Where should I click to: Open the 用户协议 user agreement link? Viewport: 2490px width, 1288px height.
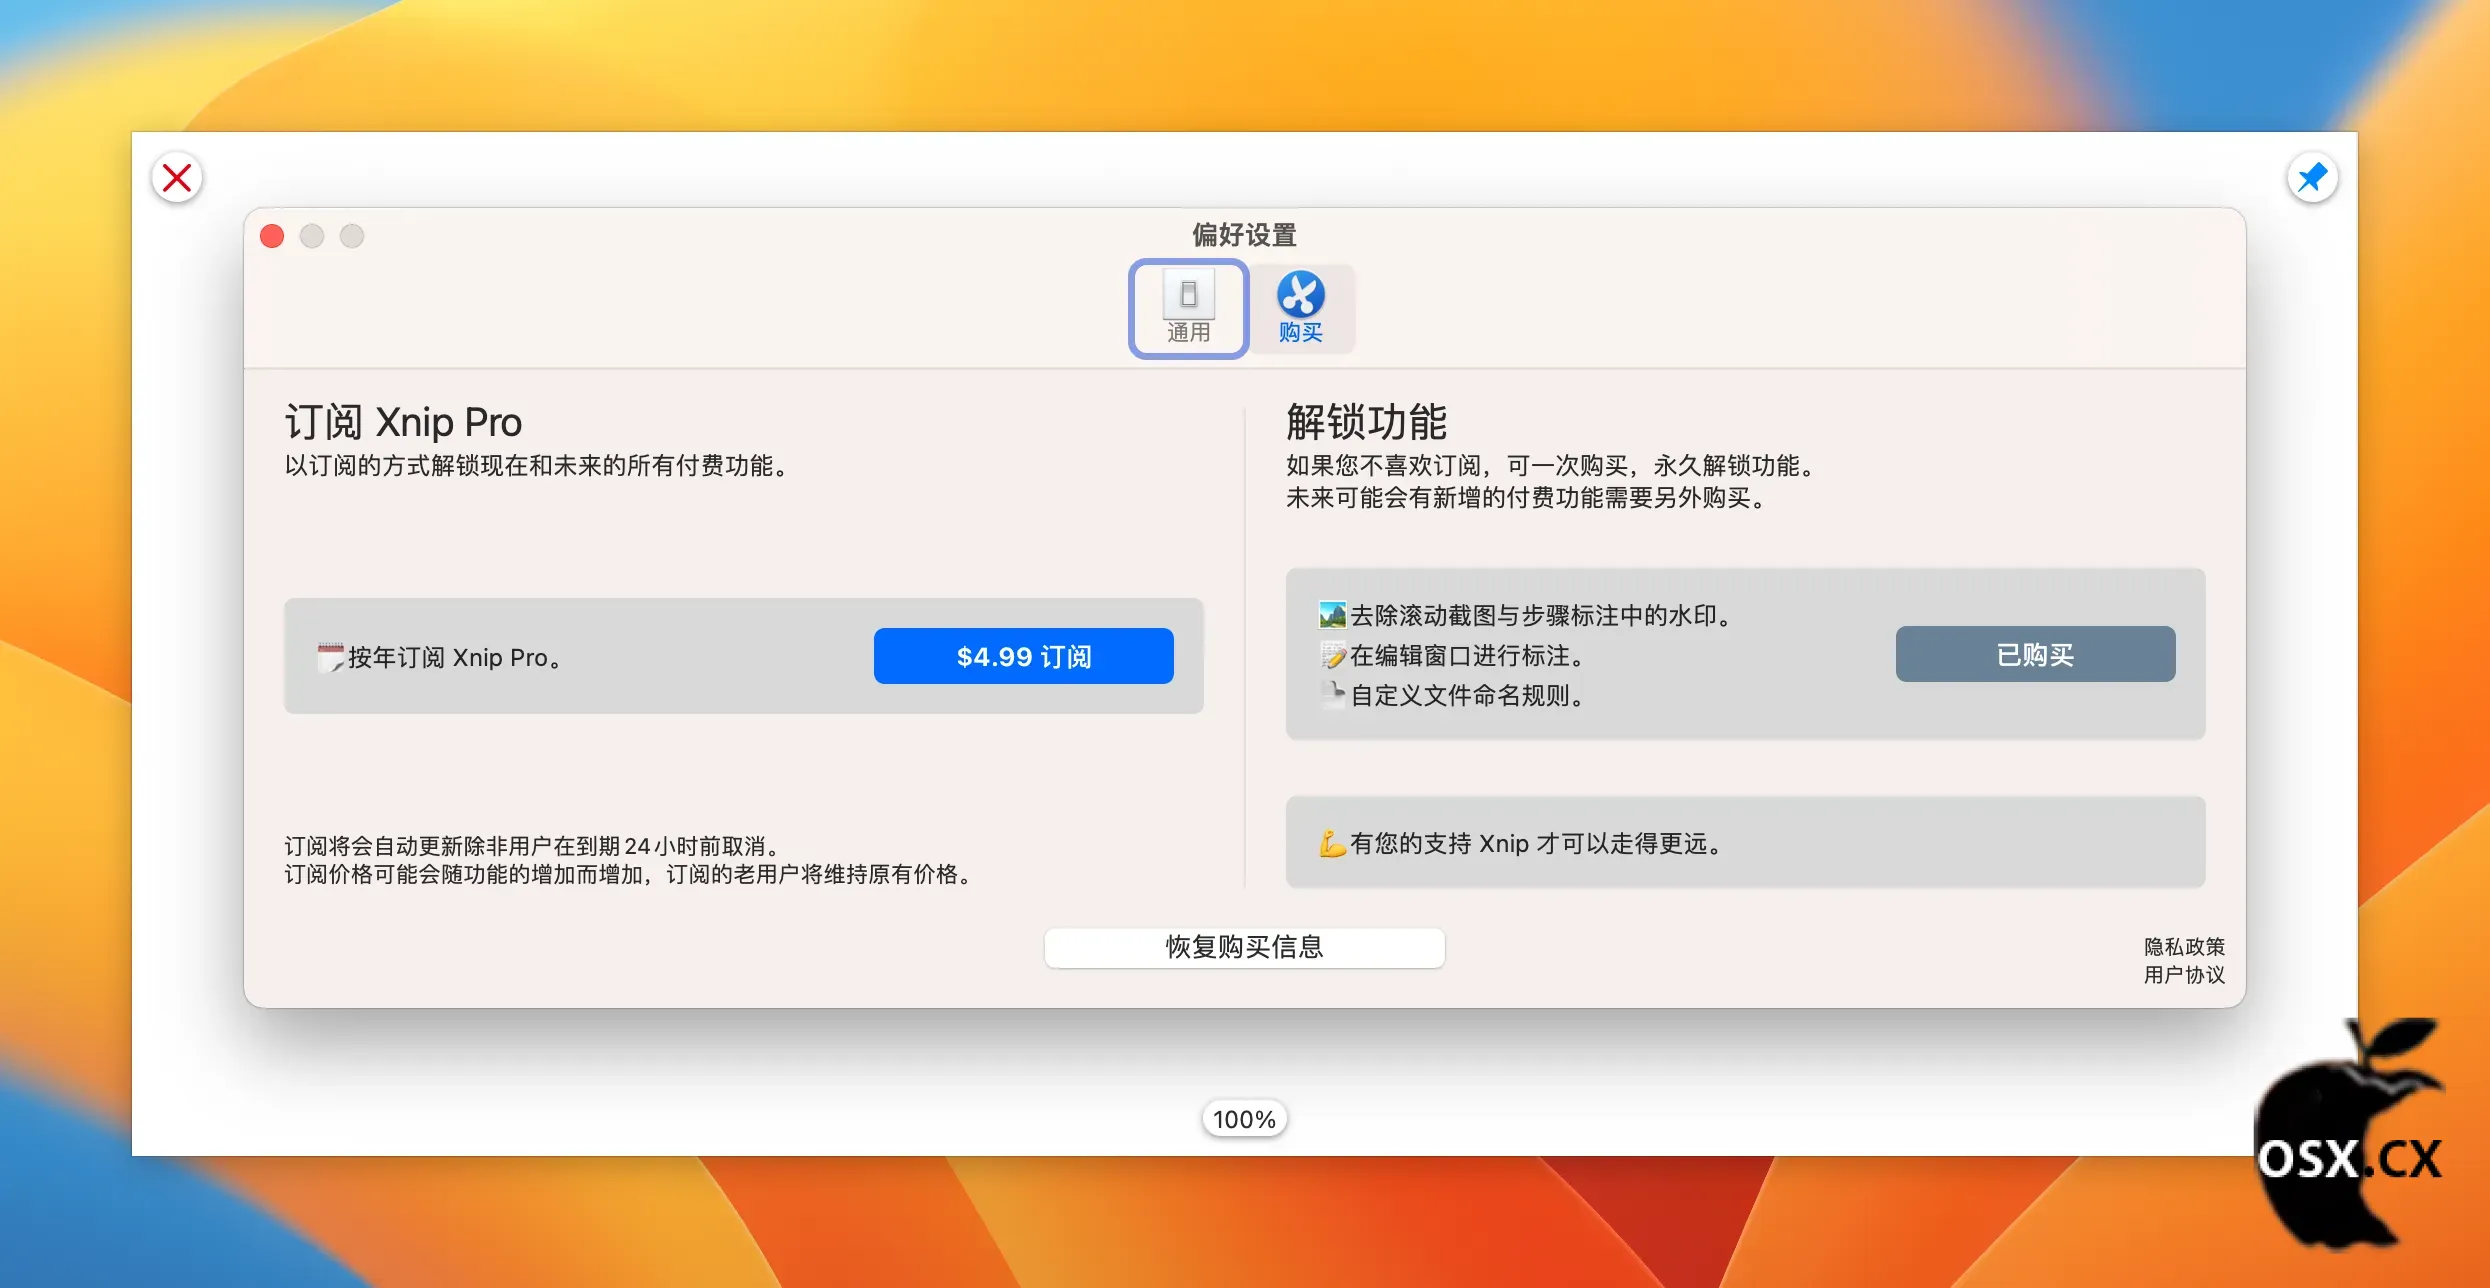(2184, 974)
